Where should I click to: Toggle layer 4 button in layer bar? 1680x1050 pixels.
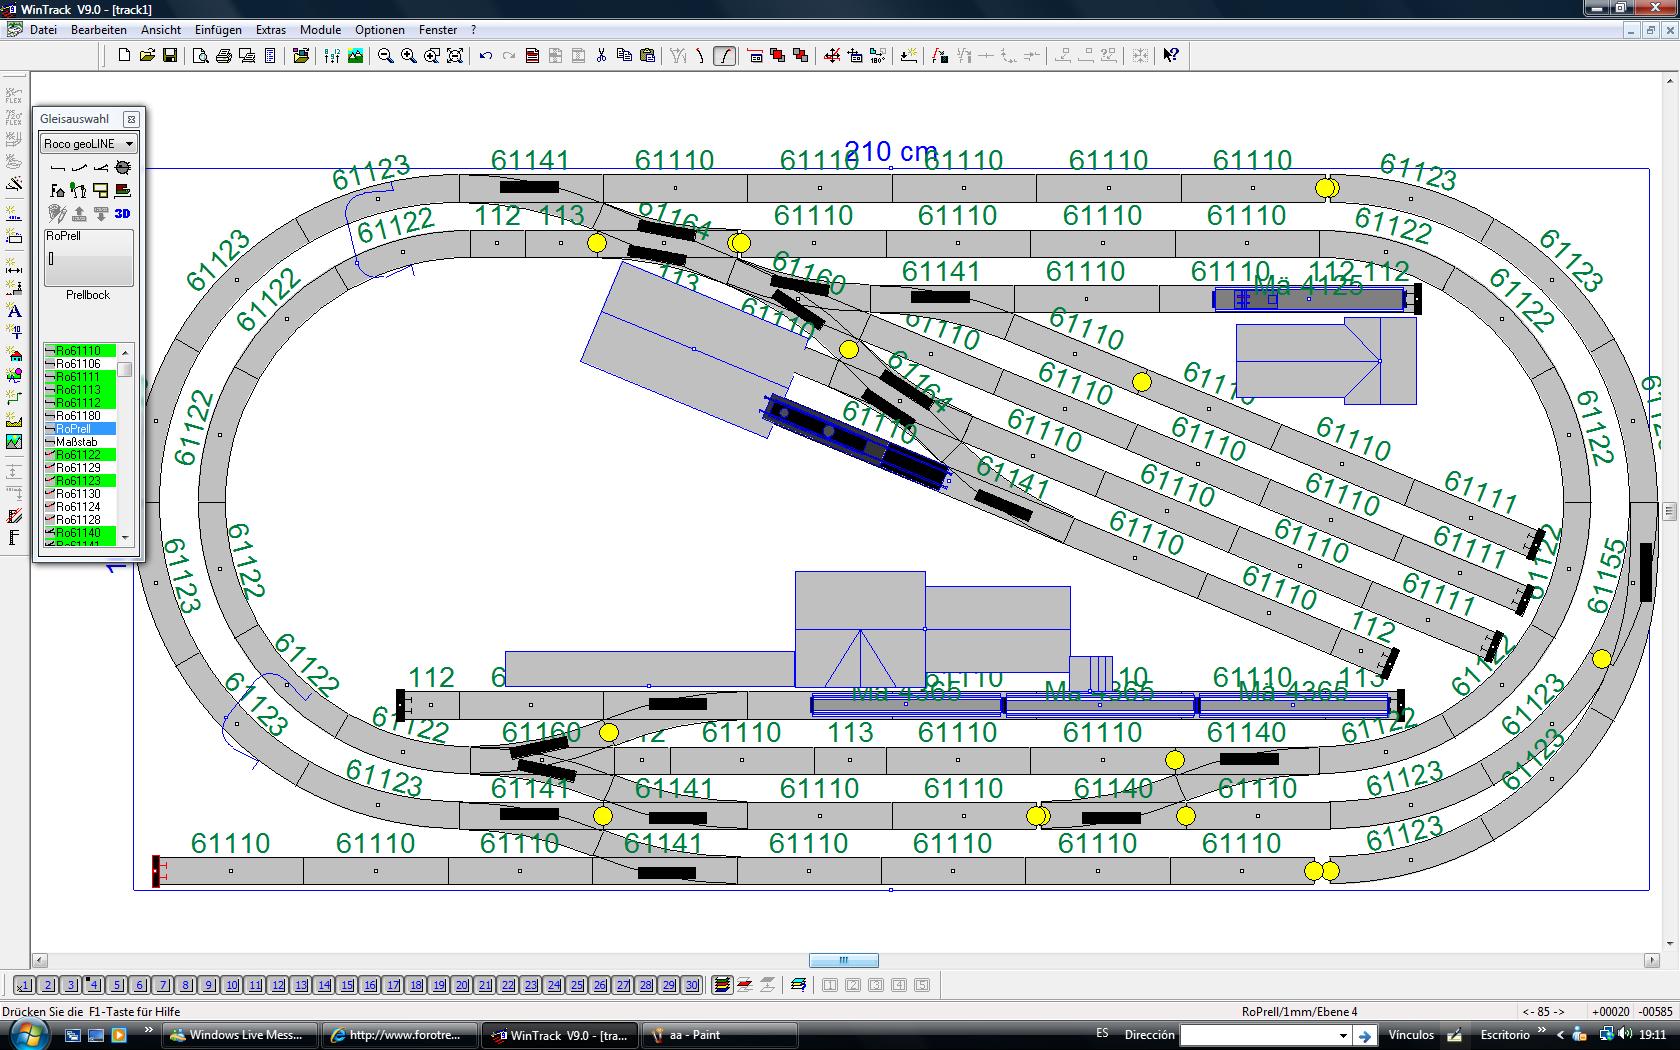coord(94,985)
